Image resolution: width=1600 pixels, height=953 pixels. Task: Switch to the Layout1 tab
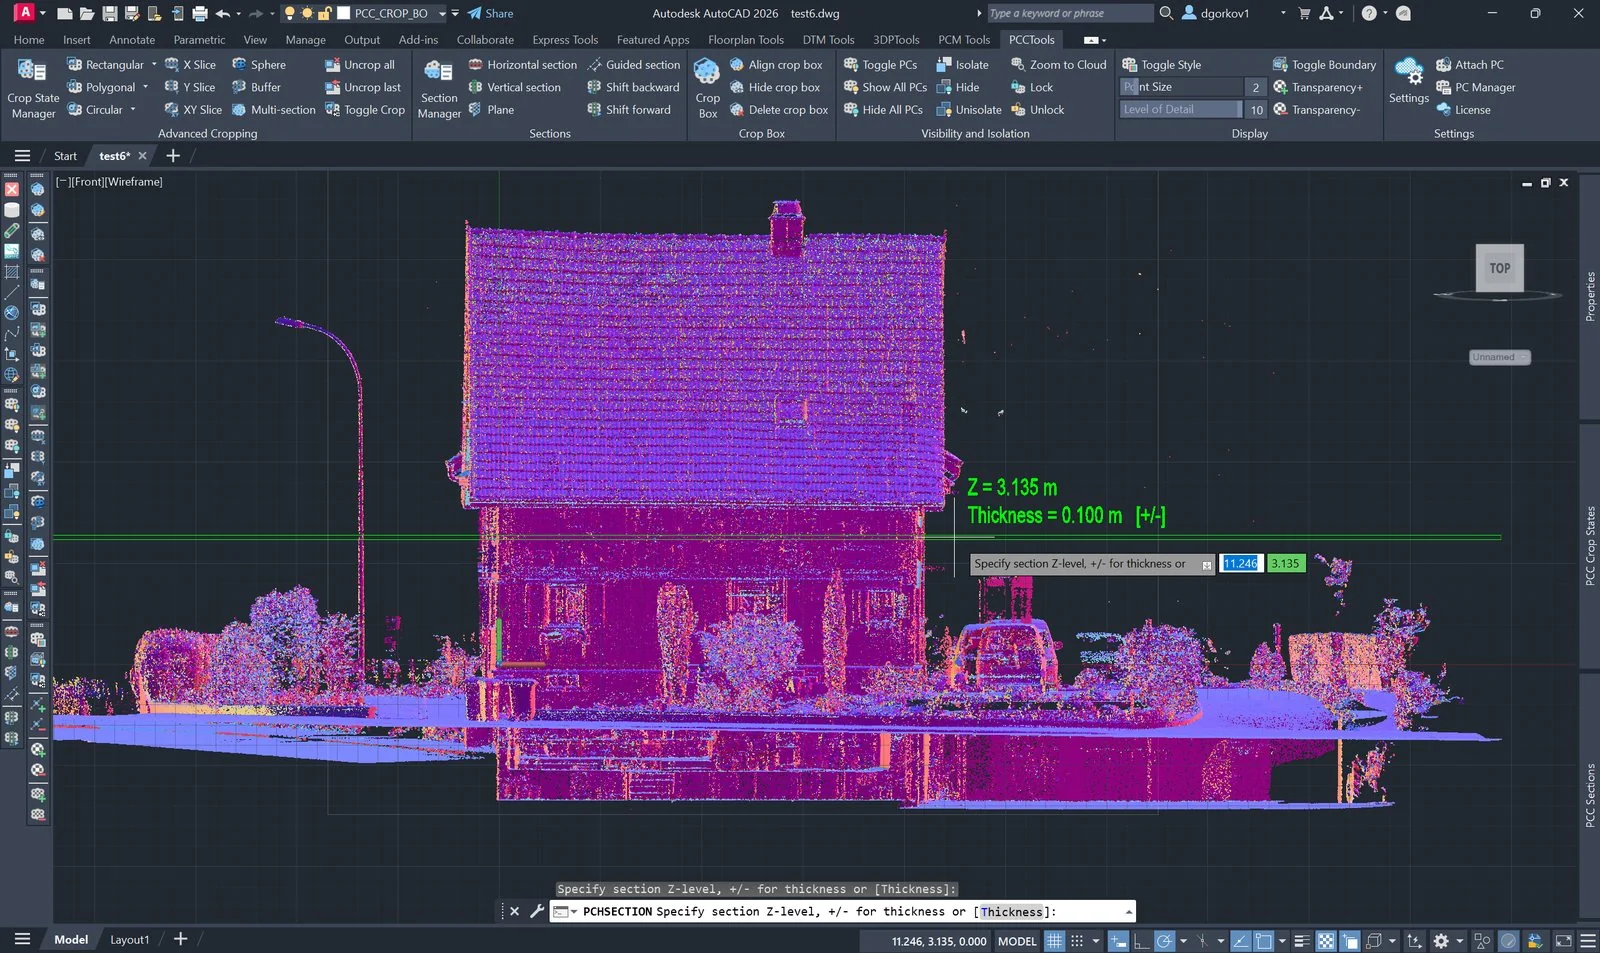[x=129, y=940]
